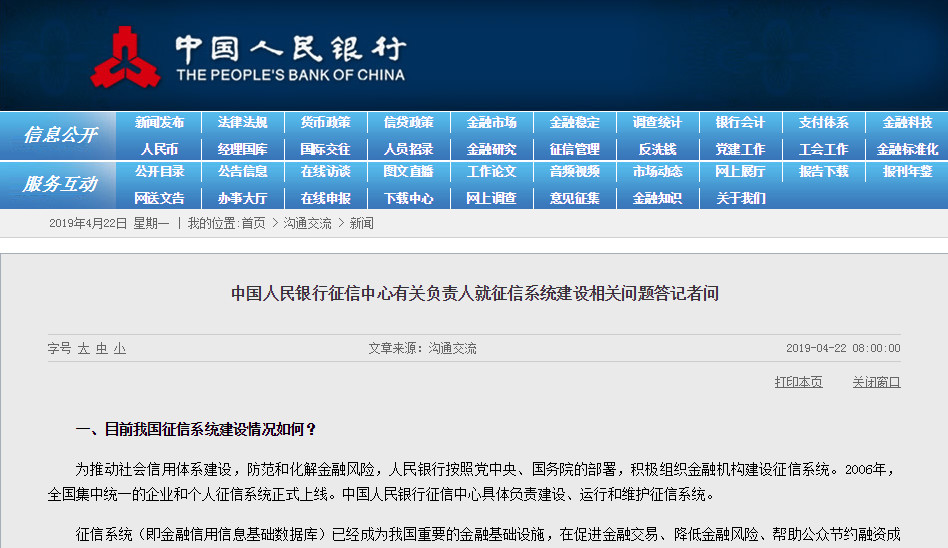Screen dimensions: 948x548
Task: Select 在线访谈 menu item
Action: coord(325,171)
